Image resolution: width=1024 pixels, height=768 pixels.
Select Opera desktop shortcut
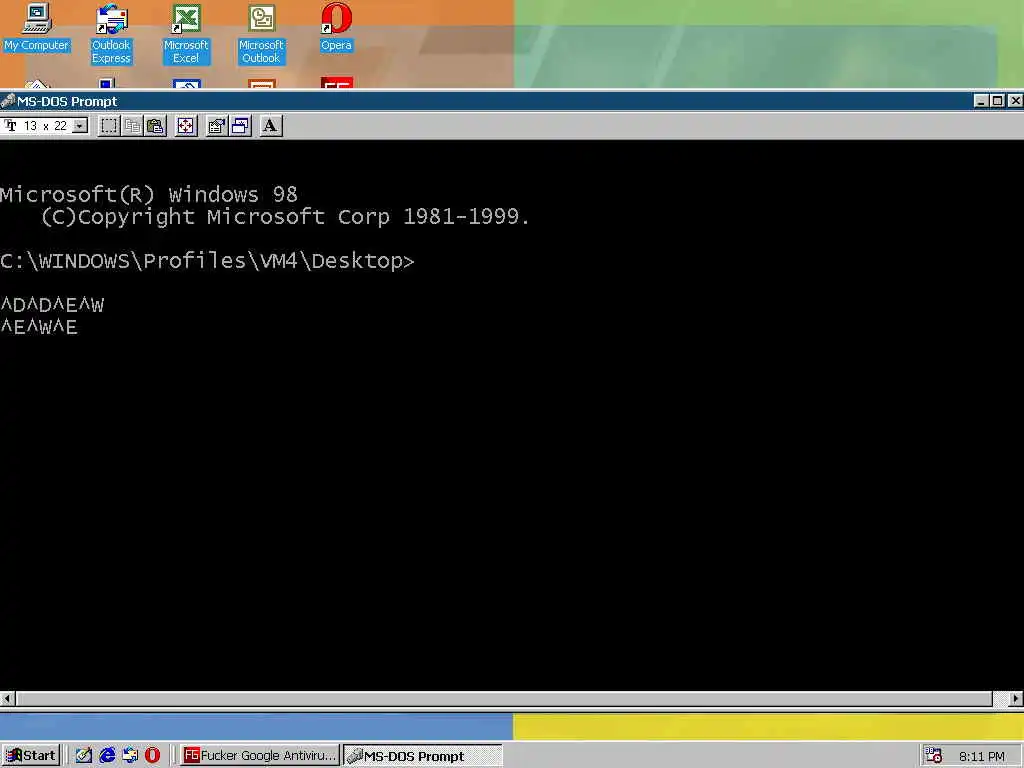336,27
